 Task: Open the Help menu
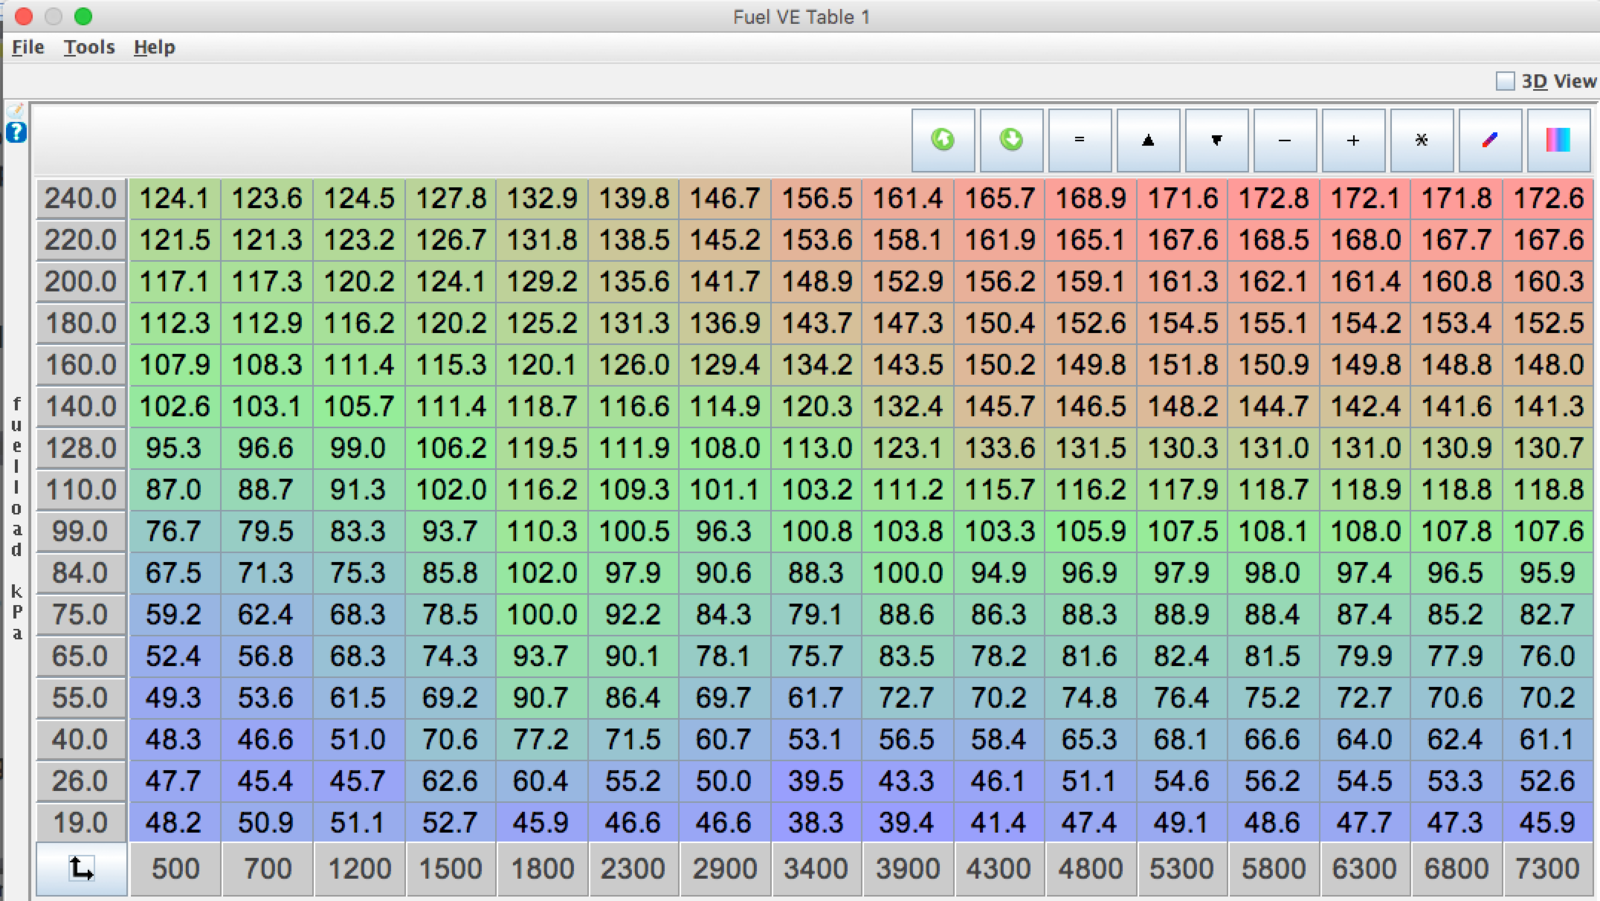coord(154,47)
